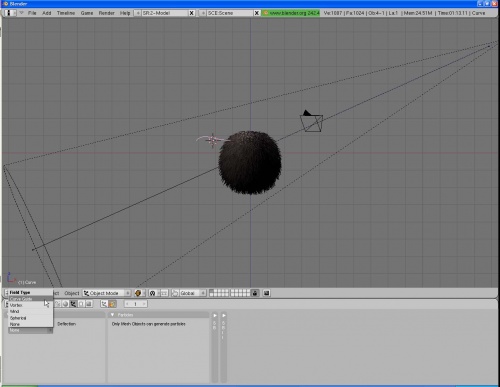Collapse header menus with the triangle toggle
The height and width of the screenshot is (387, 500).
(x=21, y=13)
